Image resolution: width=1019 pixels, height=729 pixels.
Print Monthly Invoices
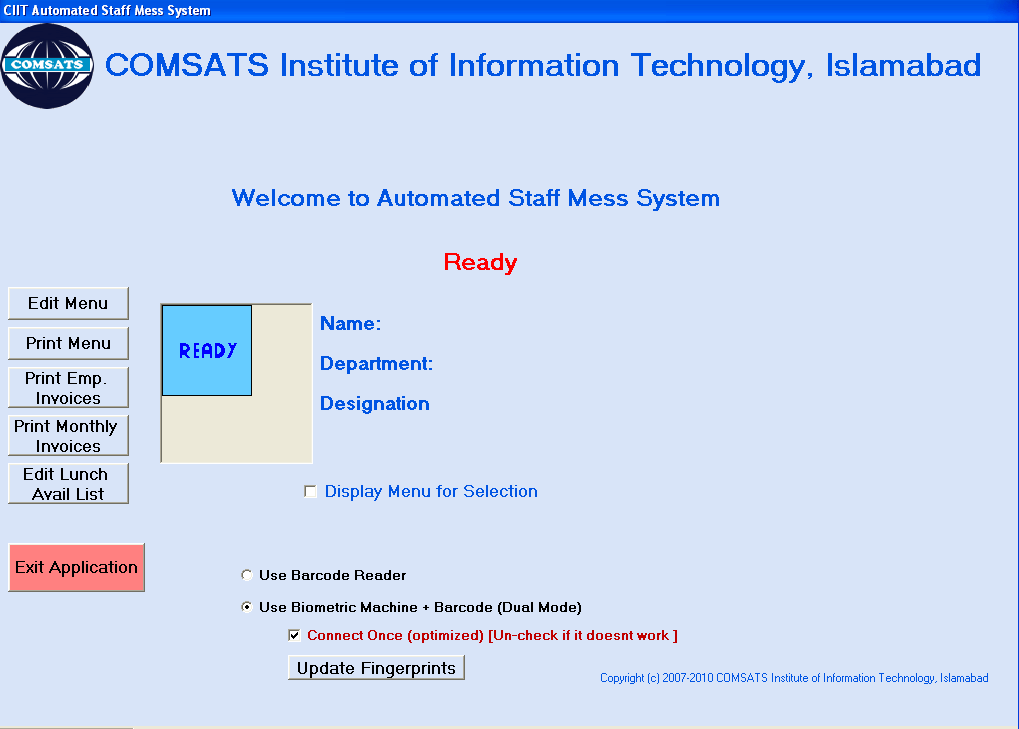click(x=68, y=436)
